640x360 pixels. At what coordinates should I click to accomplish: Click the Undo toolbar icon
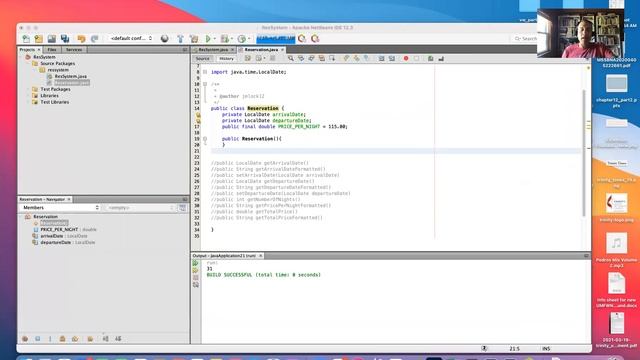pos(81,39)
